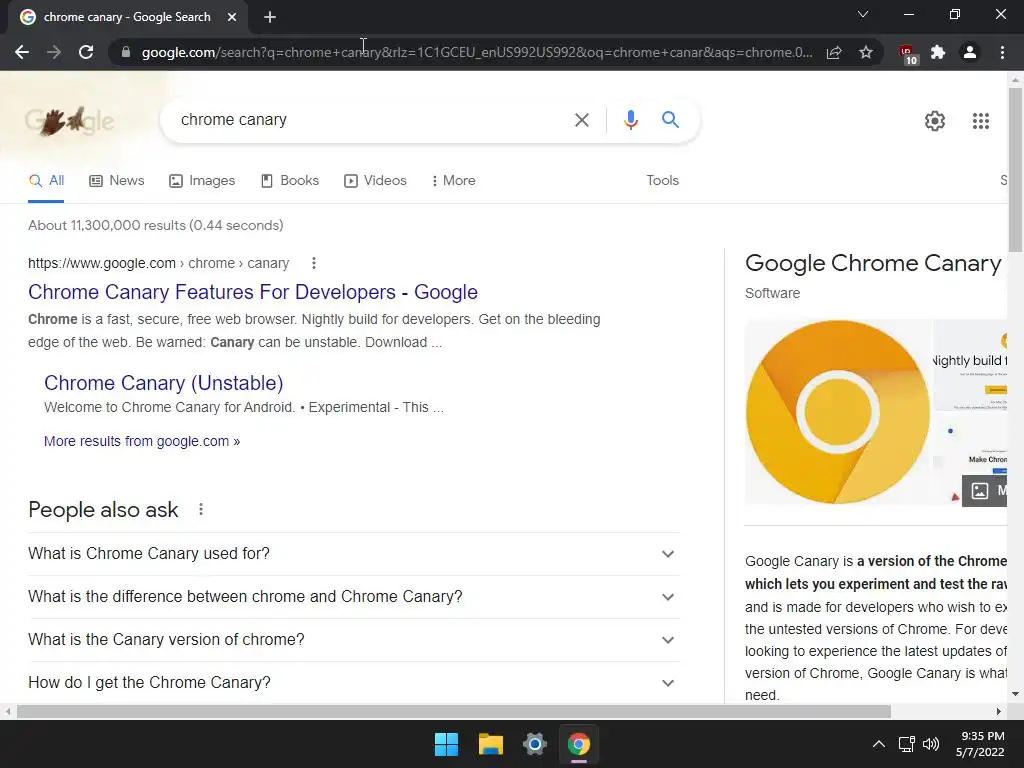Image resolution: width=1024 pixels, height=768 pixels.
Task: Open the More search categories menu
Action: point(453,181)
